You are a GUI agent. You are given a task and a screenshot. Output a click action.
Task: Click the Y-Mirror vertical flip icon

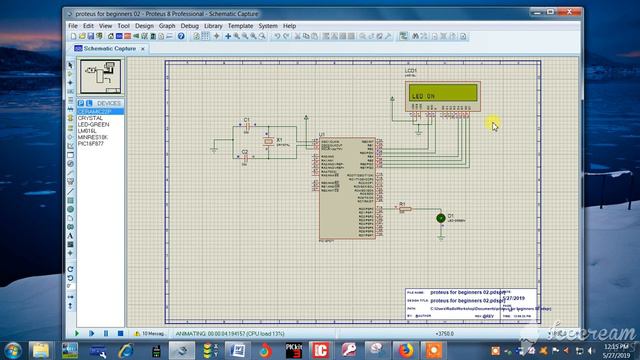point(70,306)
